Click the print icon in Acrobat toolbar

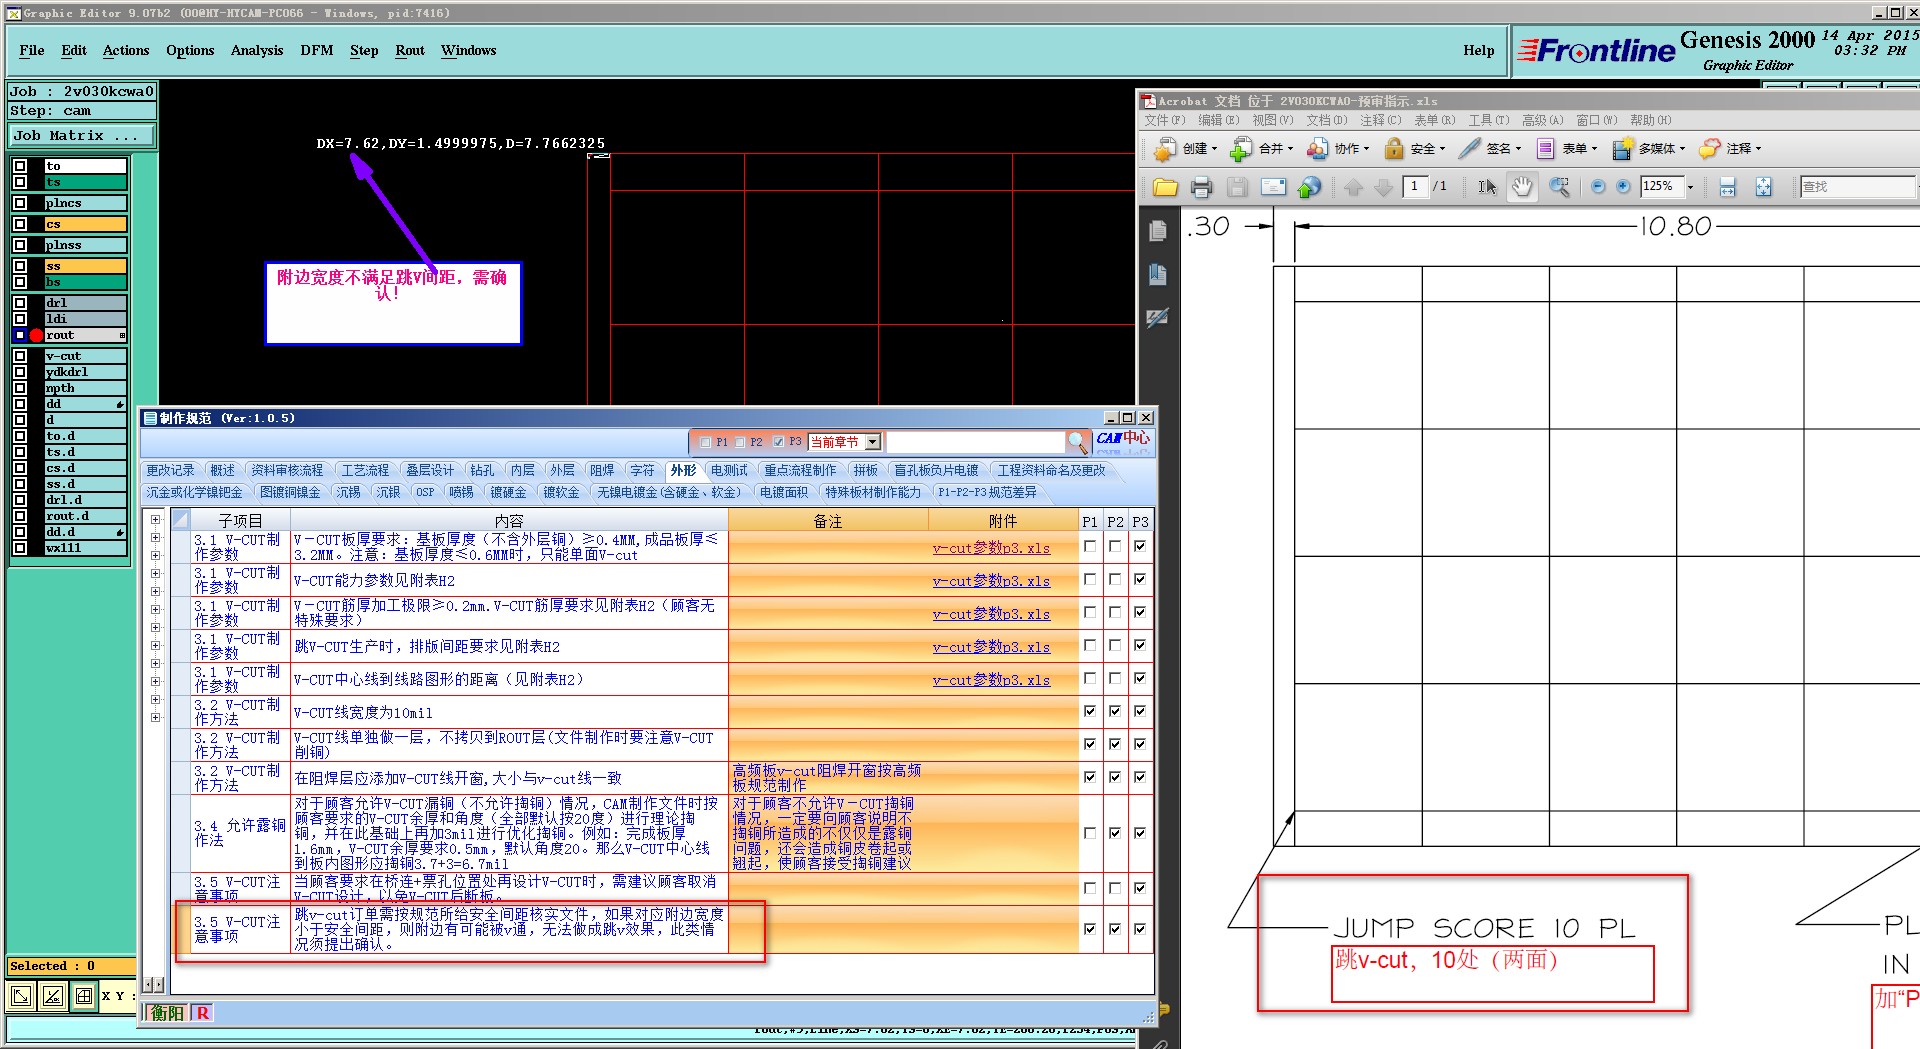click(1201, 187)
